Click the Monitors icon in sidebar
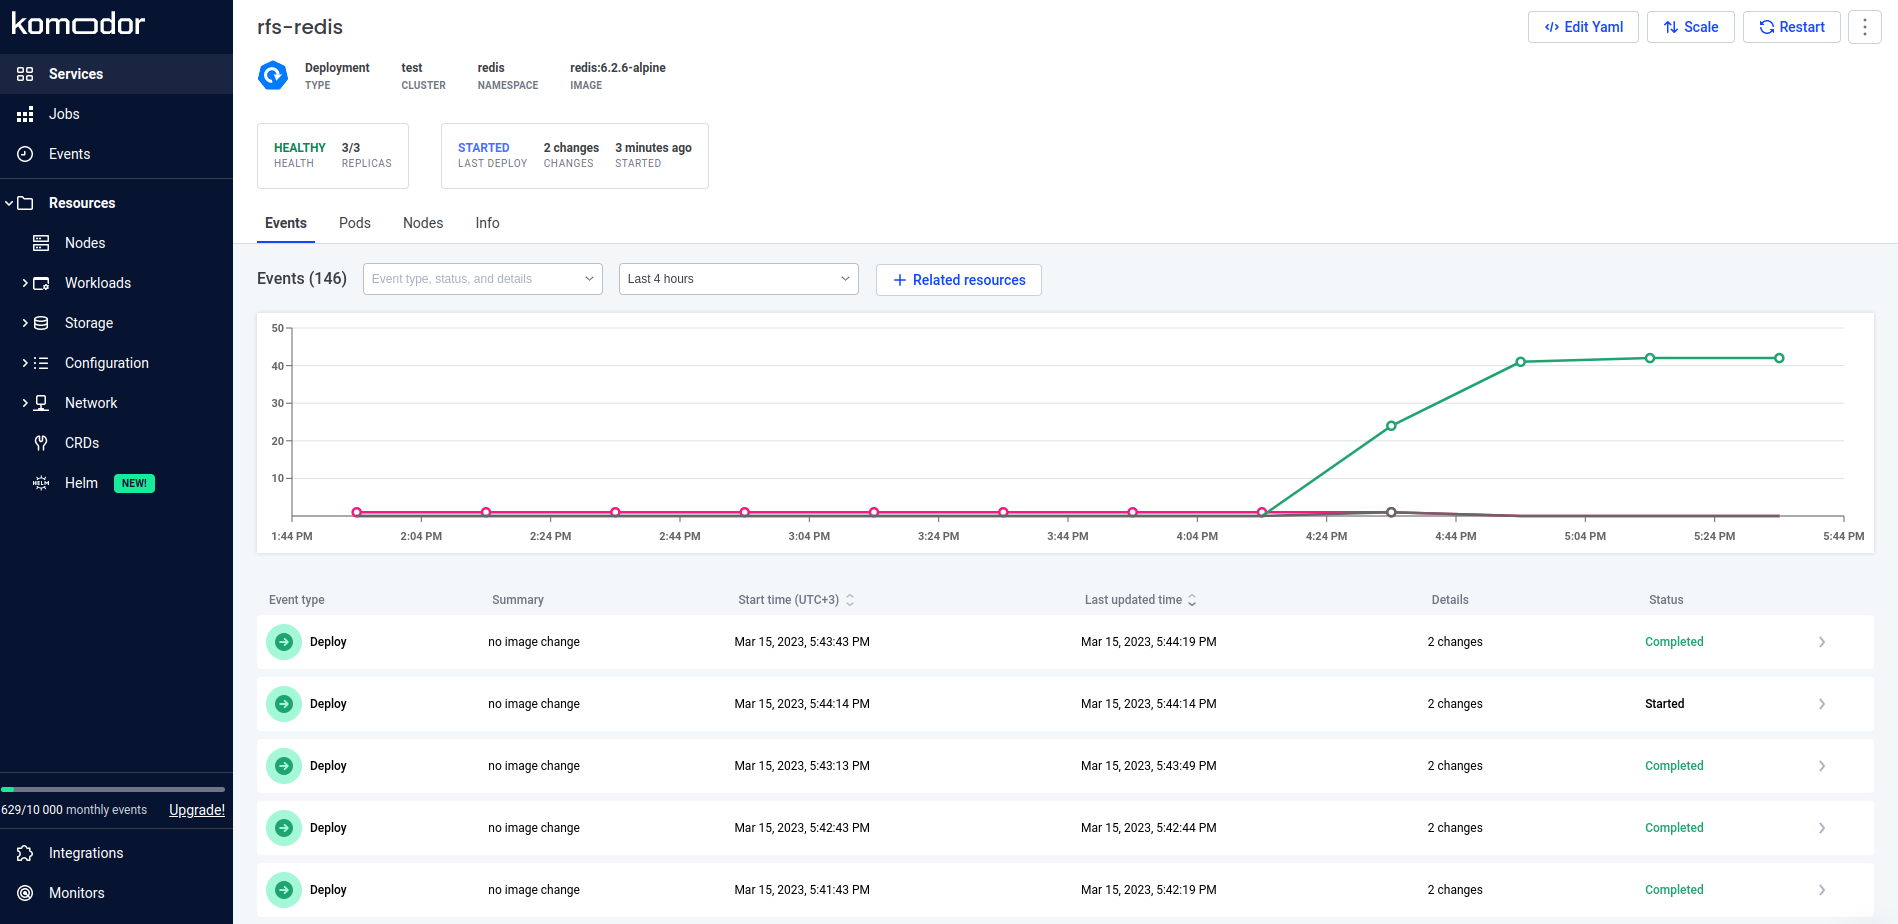The height and width of the screenshot is (924, 1898). click(26, 893)
